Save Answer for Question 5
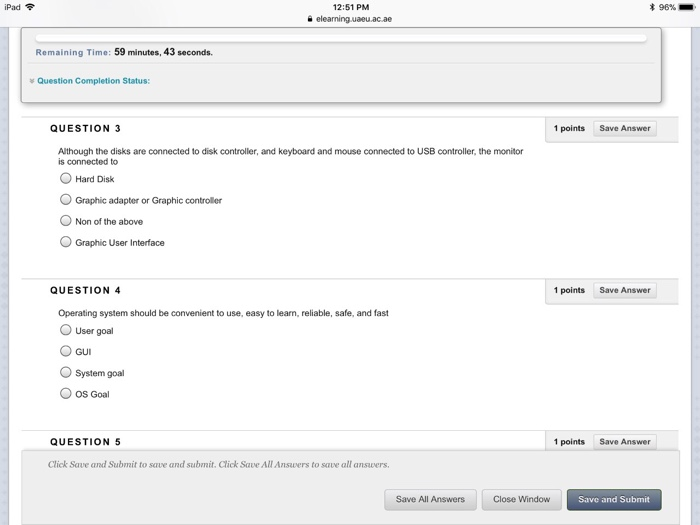Screen dimensions: 700x525 coord(625,442)
